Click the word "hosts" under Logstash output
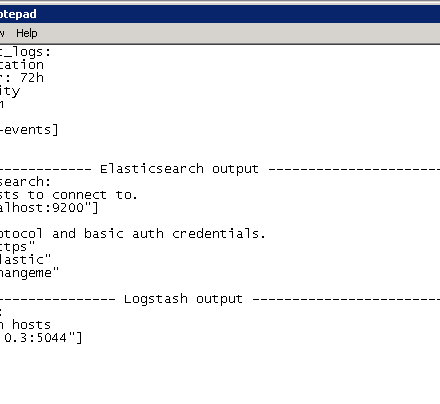The image size is (440, 404). (31, 325)
